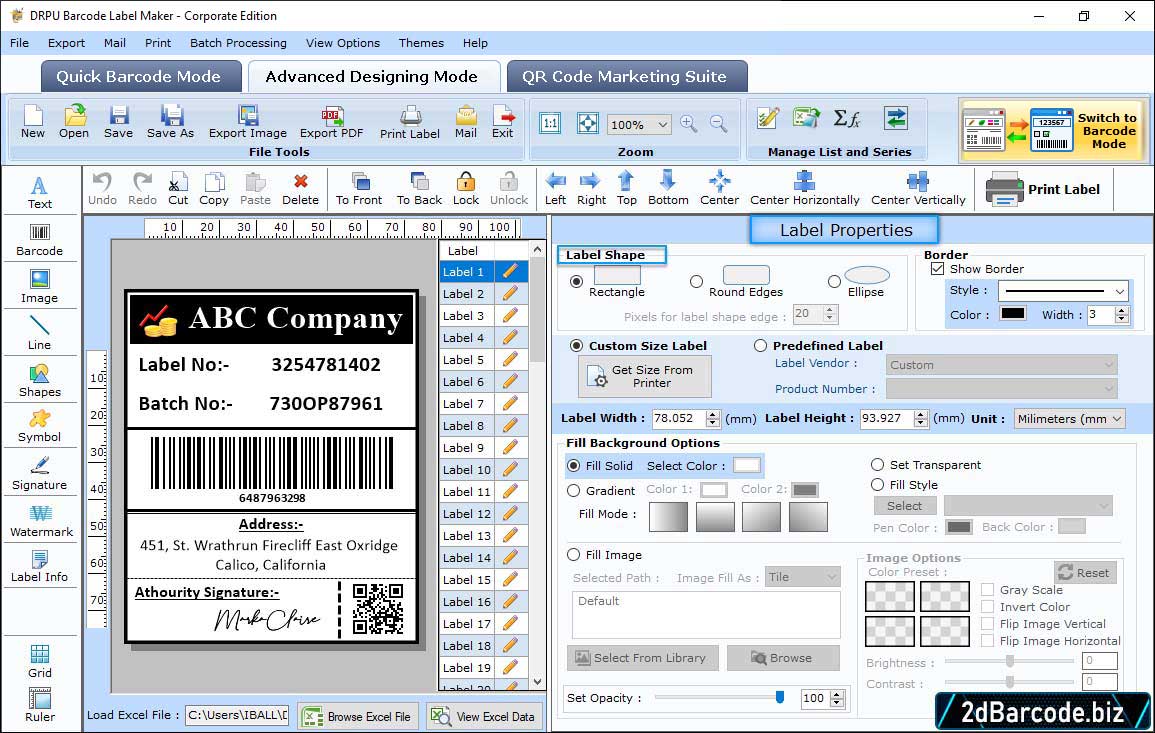
Task: Select the Line drawing tool
Action: point(40,333)
